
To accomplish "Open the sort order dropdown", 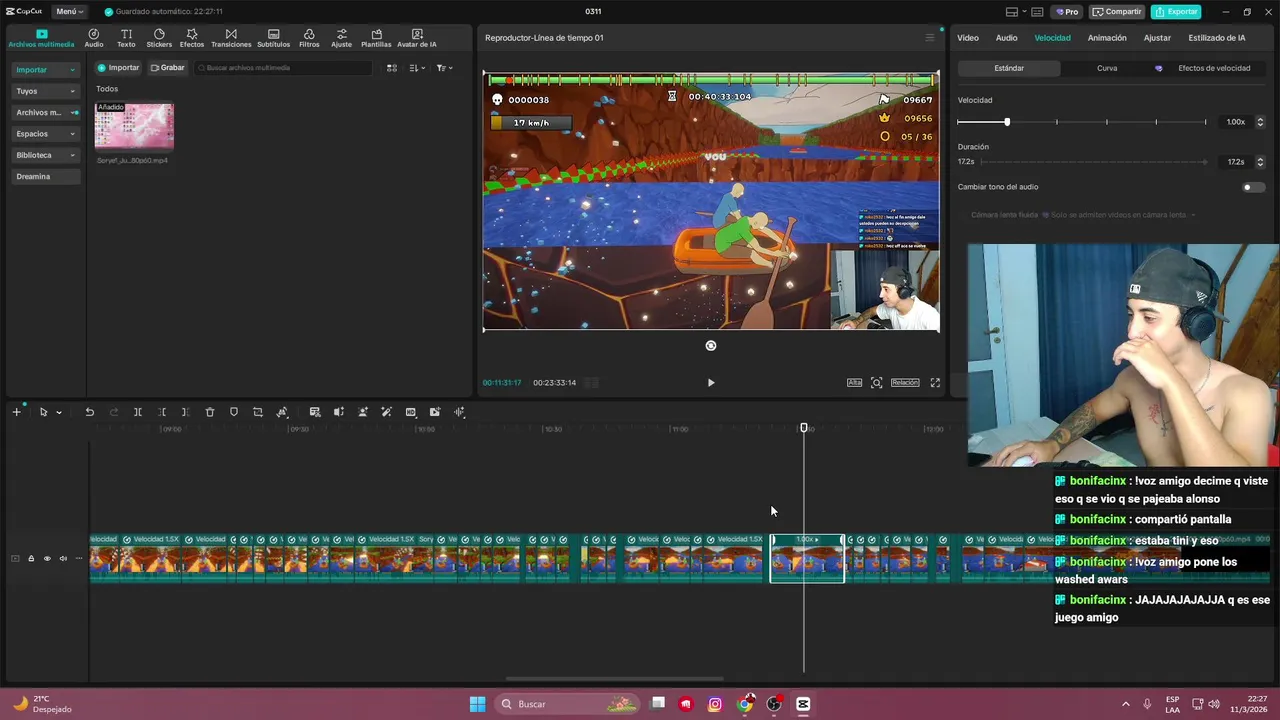I will pos(418,68).
